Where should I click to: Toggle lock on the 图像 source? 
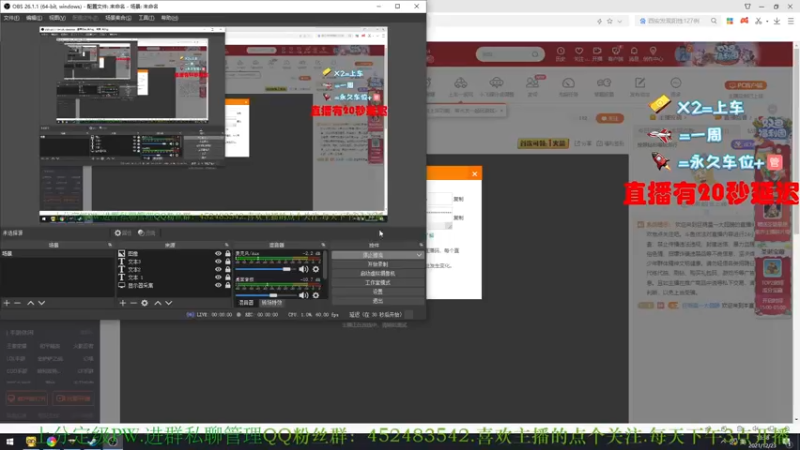click(x=228, y=254)
